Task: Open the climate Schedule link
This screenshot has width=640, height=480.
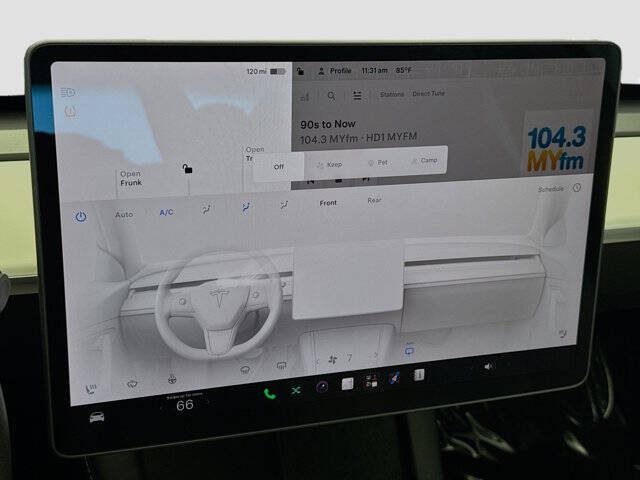Action: coord(551,189)
